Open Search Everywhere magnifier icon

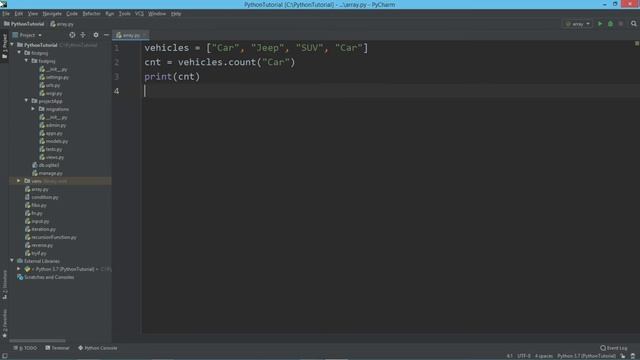[x=633, y=24]
